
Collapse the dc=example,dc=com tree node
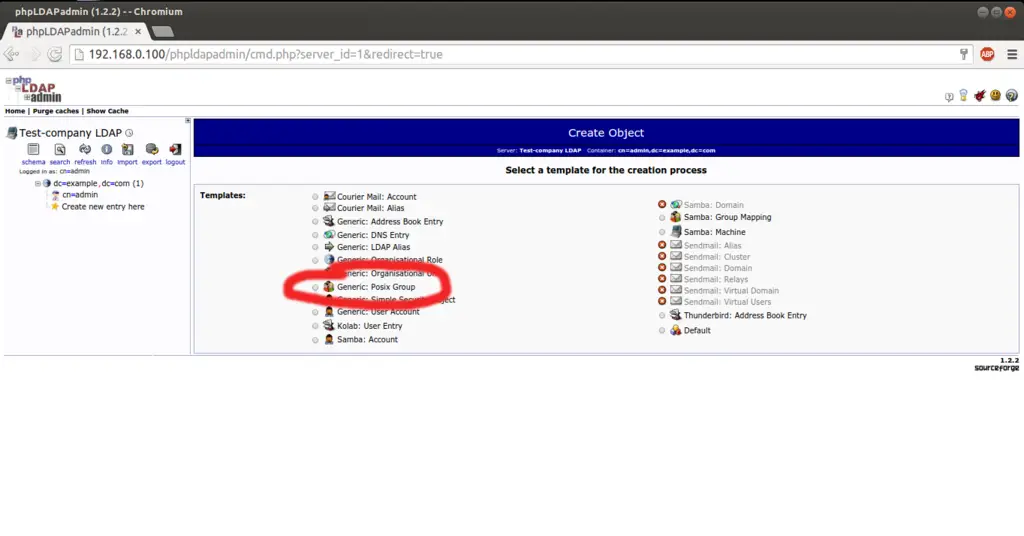(x=38, y=183)
